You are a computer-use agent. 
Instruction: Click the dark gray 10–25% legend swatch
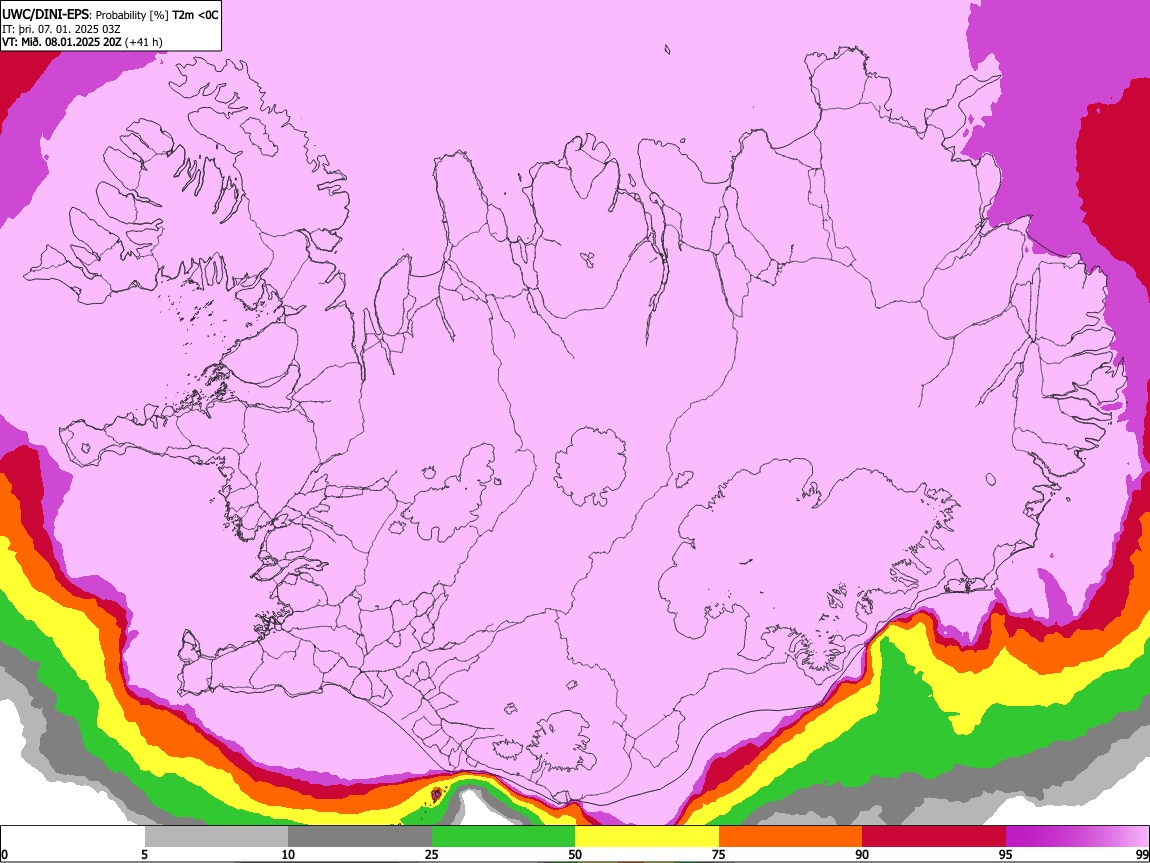tap(360, 837)
